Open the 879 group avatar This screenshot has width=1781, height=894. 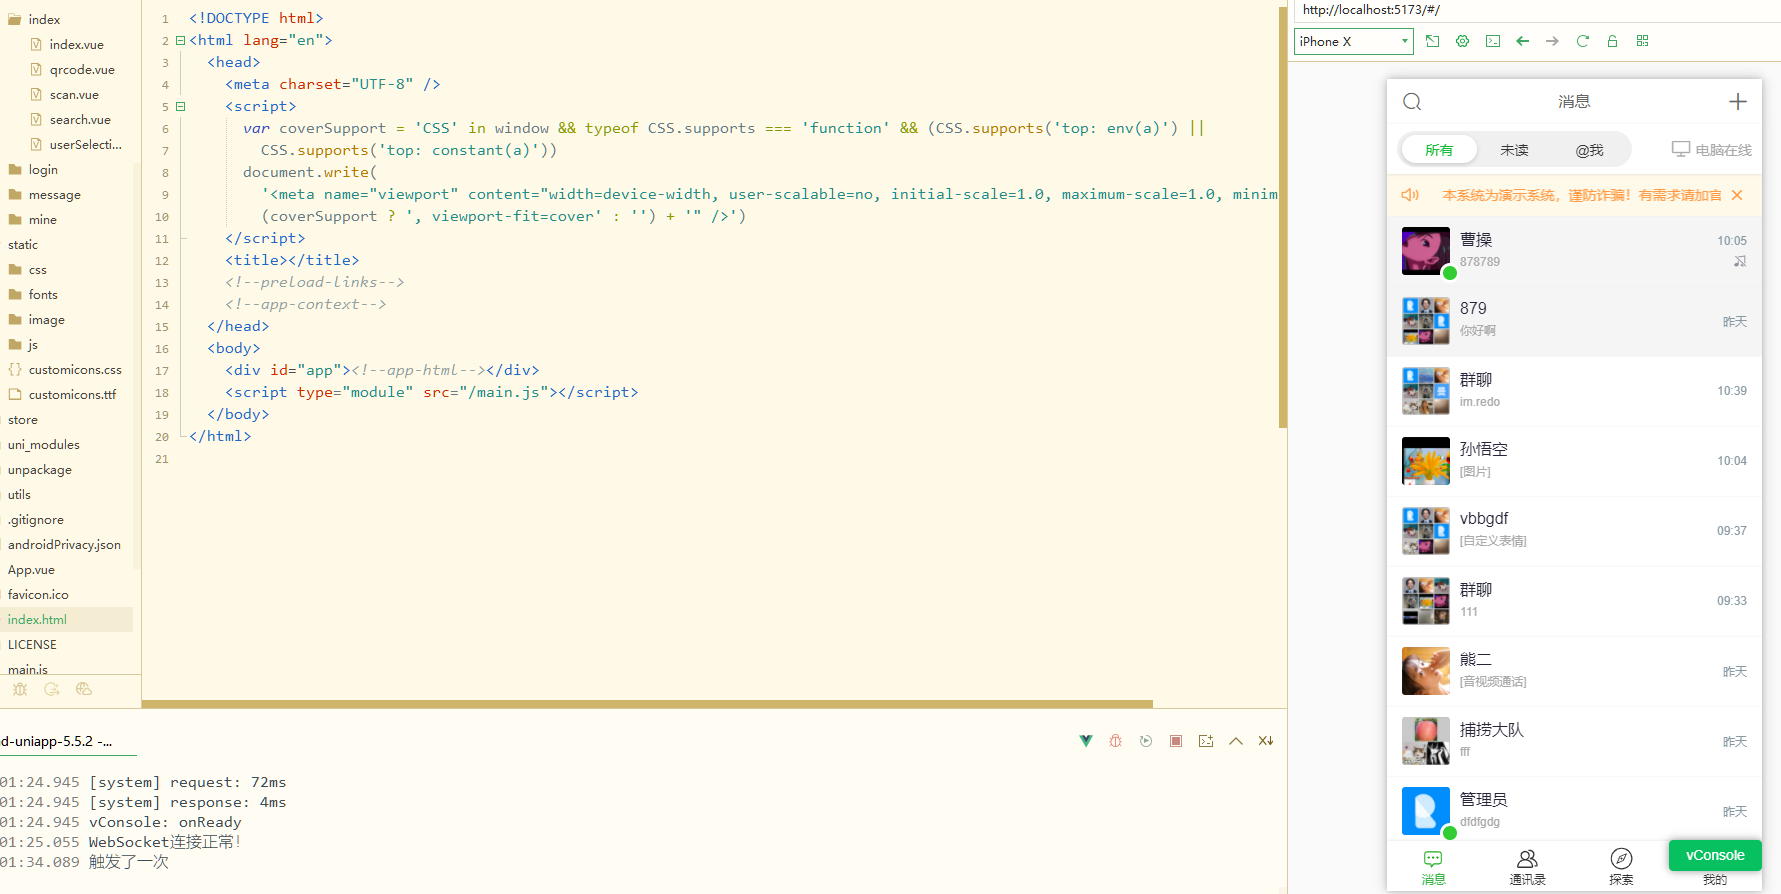click(1426, 321)
